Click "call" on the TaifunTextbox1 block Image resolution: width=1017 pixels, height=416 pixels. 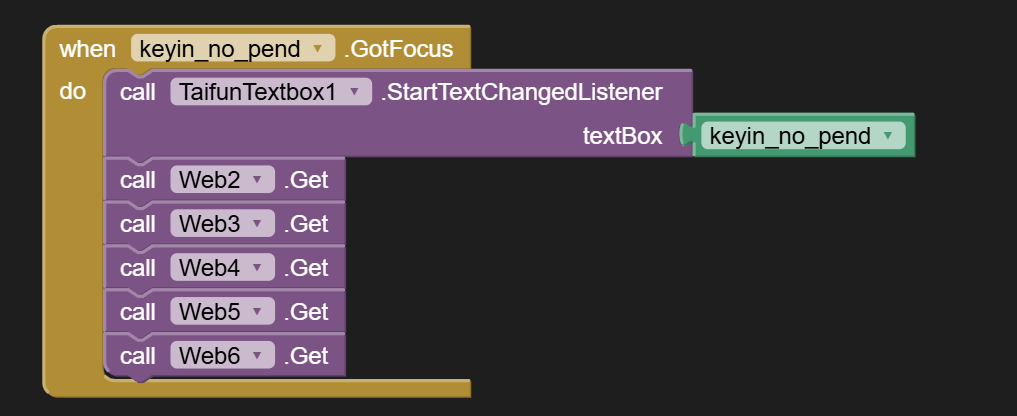[x=138, y=93]
